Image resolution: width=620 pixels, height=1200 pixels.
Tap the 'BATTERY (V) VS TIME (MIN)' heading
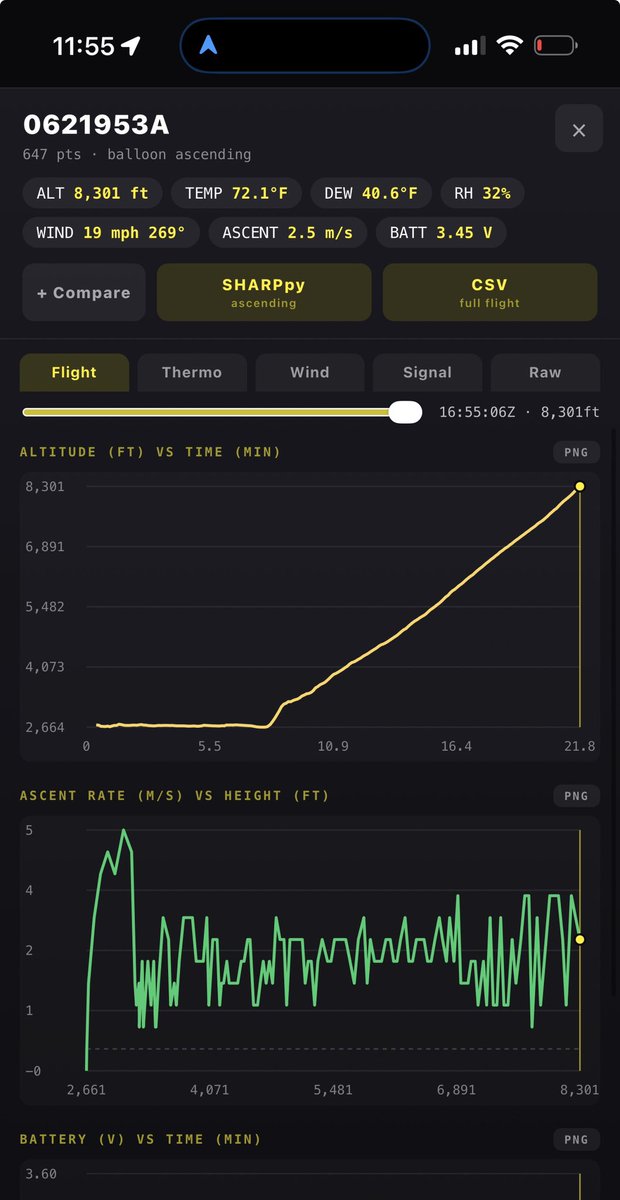tap(141, 1139)
